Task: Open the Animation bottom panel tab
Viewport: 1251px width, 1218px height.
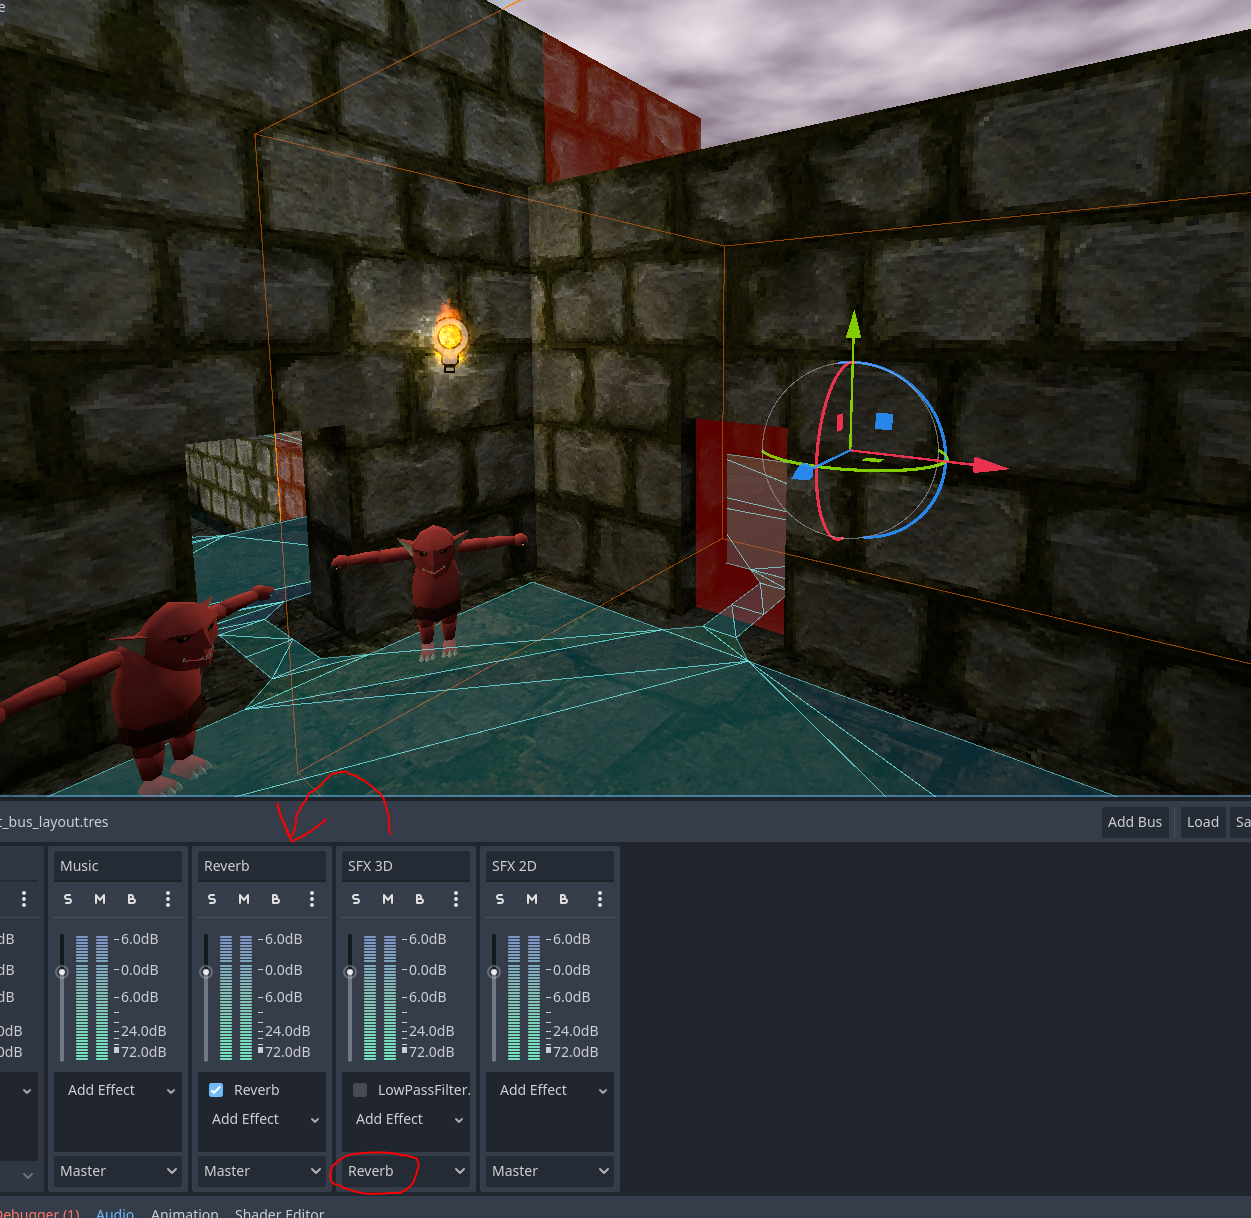Action: 185,1212
